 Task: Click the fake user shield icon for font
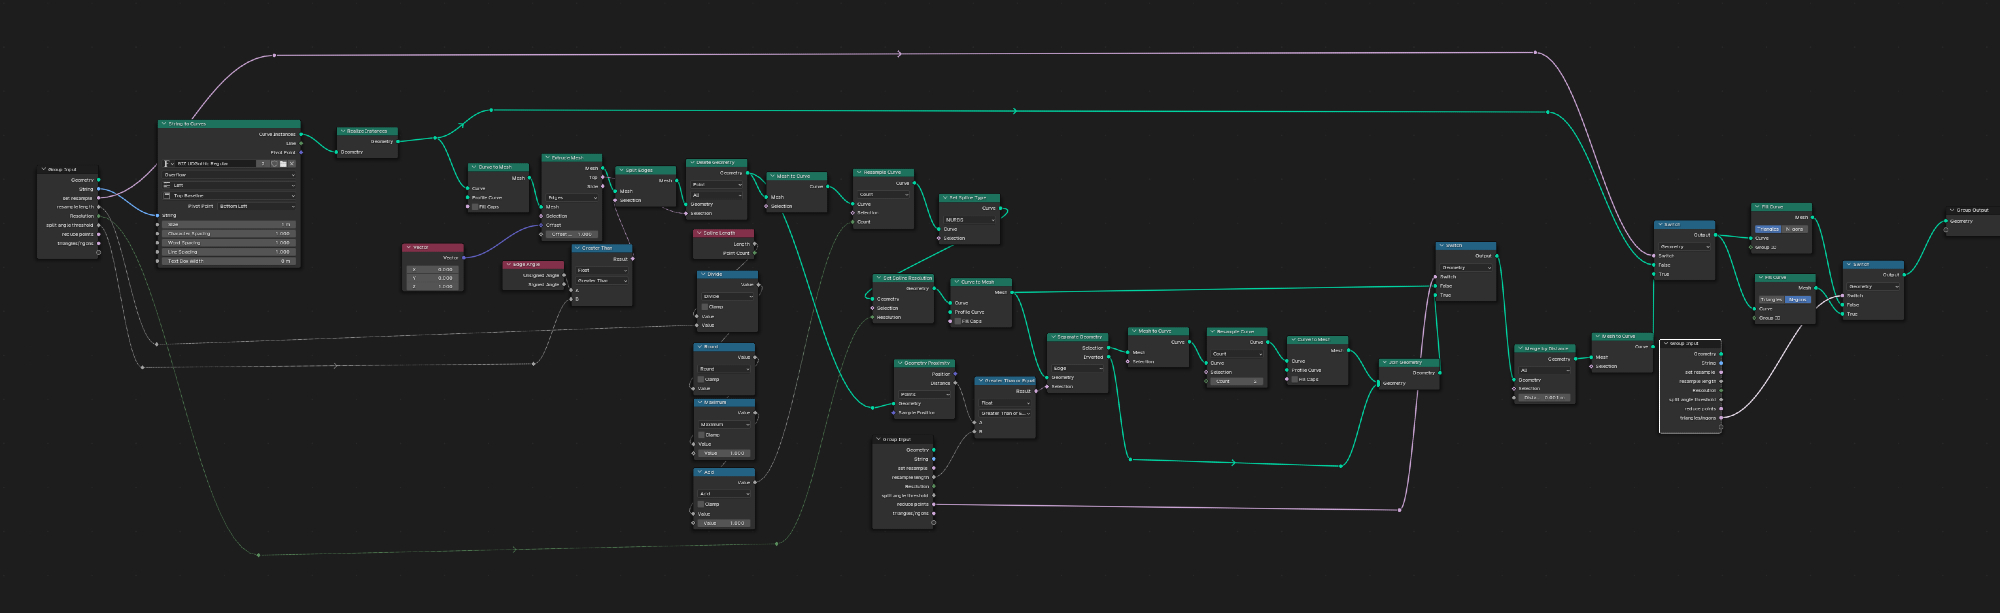click(x=274, y=163)
